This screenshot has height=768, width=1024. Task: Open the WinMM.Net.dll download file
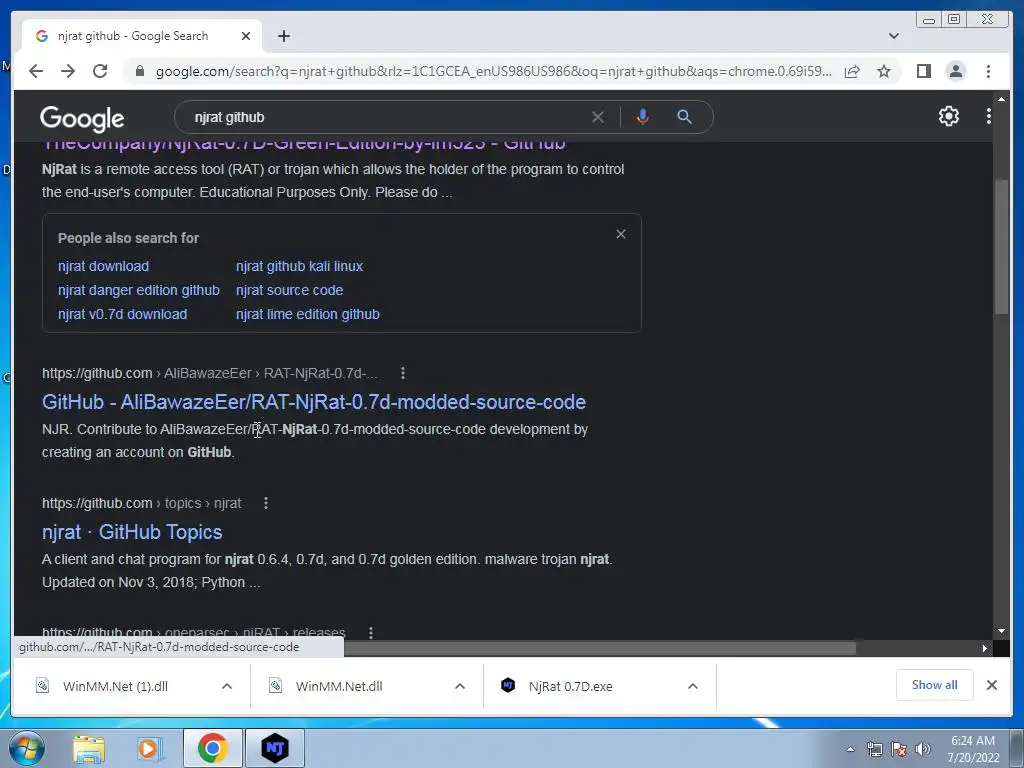[x=338, y=686]
